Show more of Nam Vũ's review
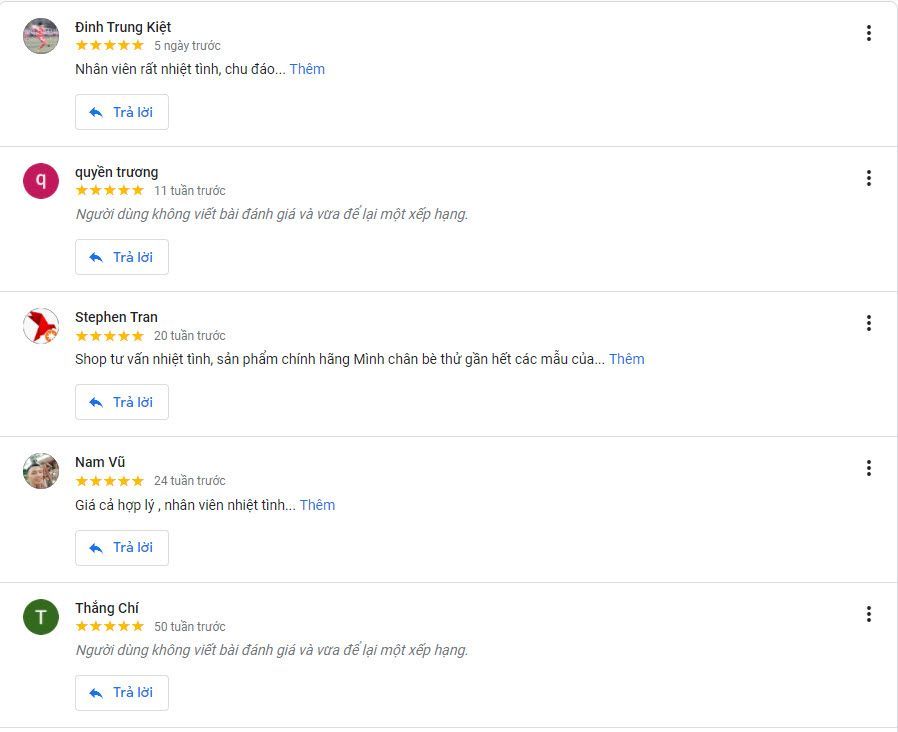Viewport: 898px width, 732px height. (317, 505)
